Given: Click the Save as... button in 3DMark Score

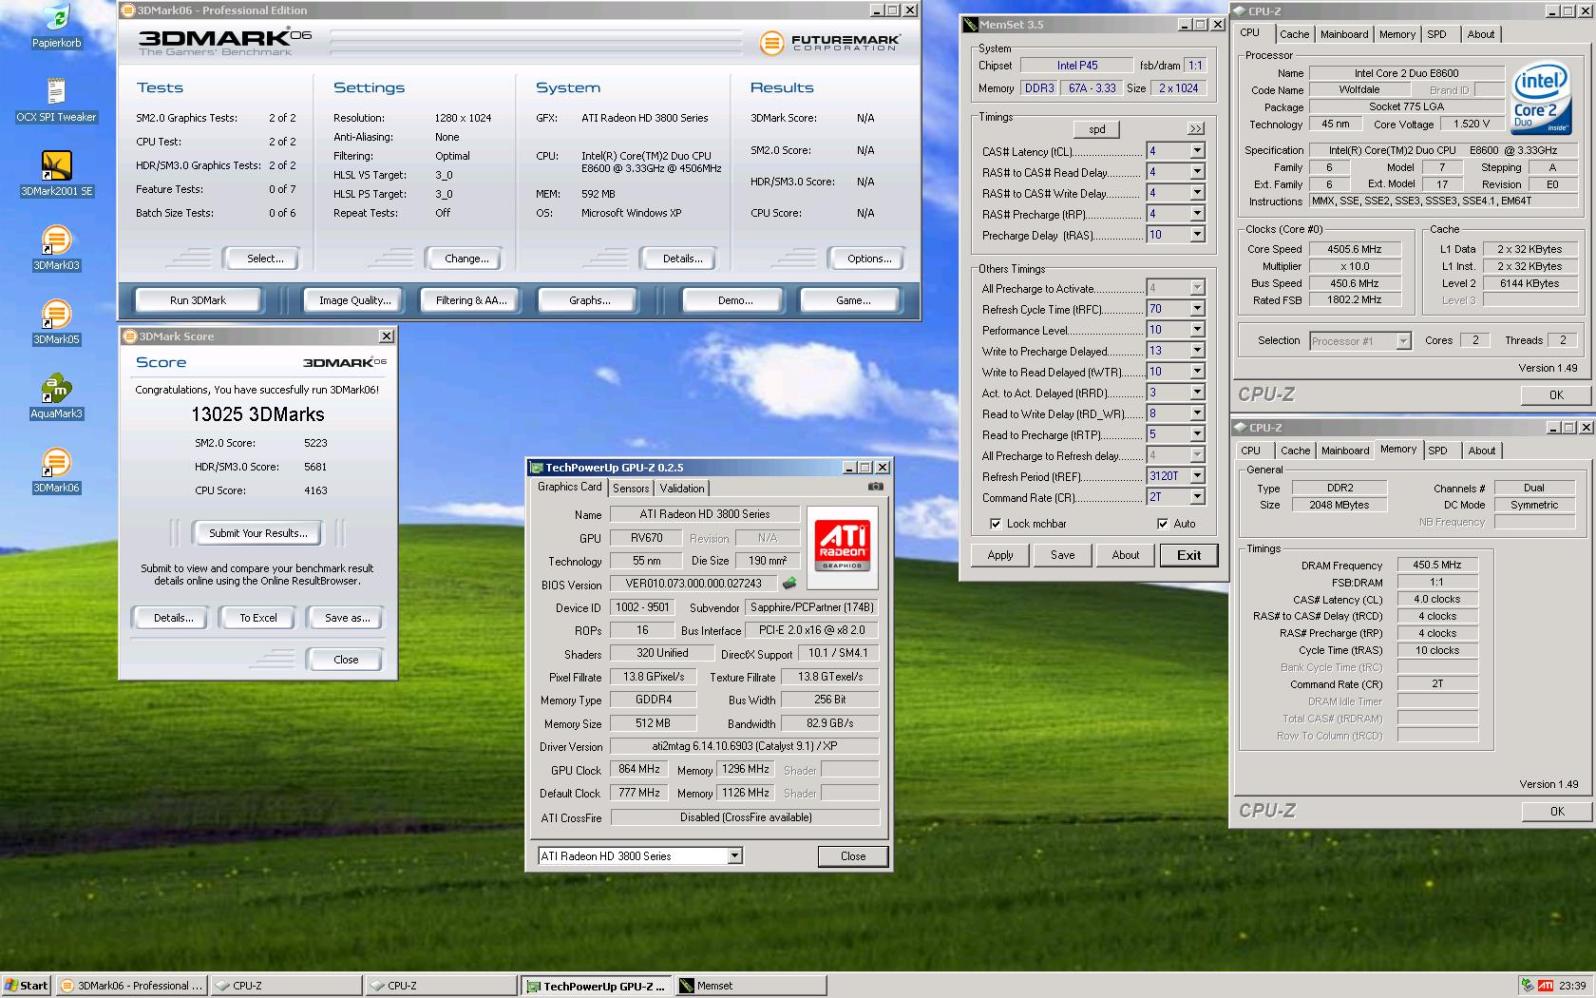Looking at the screenshot, I should point(346,618).
